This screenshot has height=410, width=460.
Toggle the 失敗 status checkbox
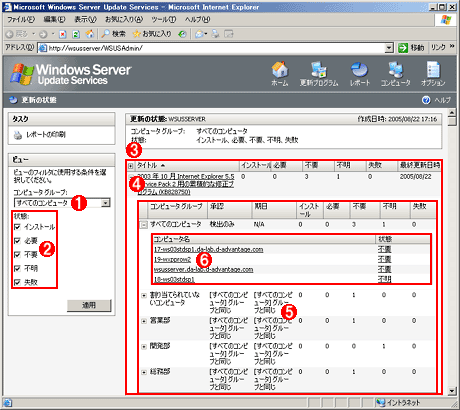[17, 282]
